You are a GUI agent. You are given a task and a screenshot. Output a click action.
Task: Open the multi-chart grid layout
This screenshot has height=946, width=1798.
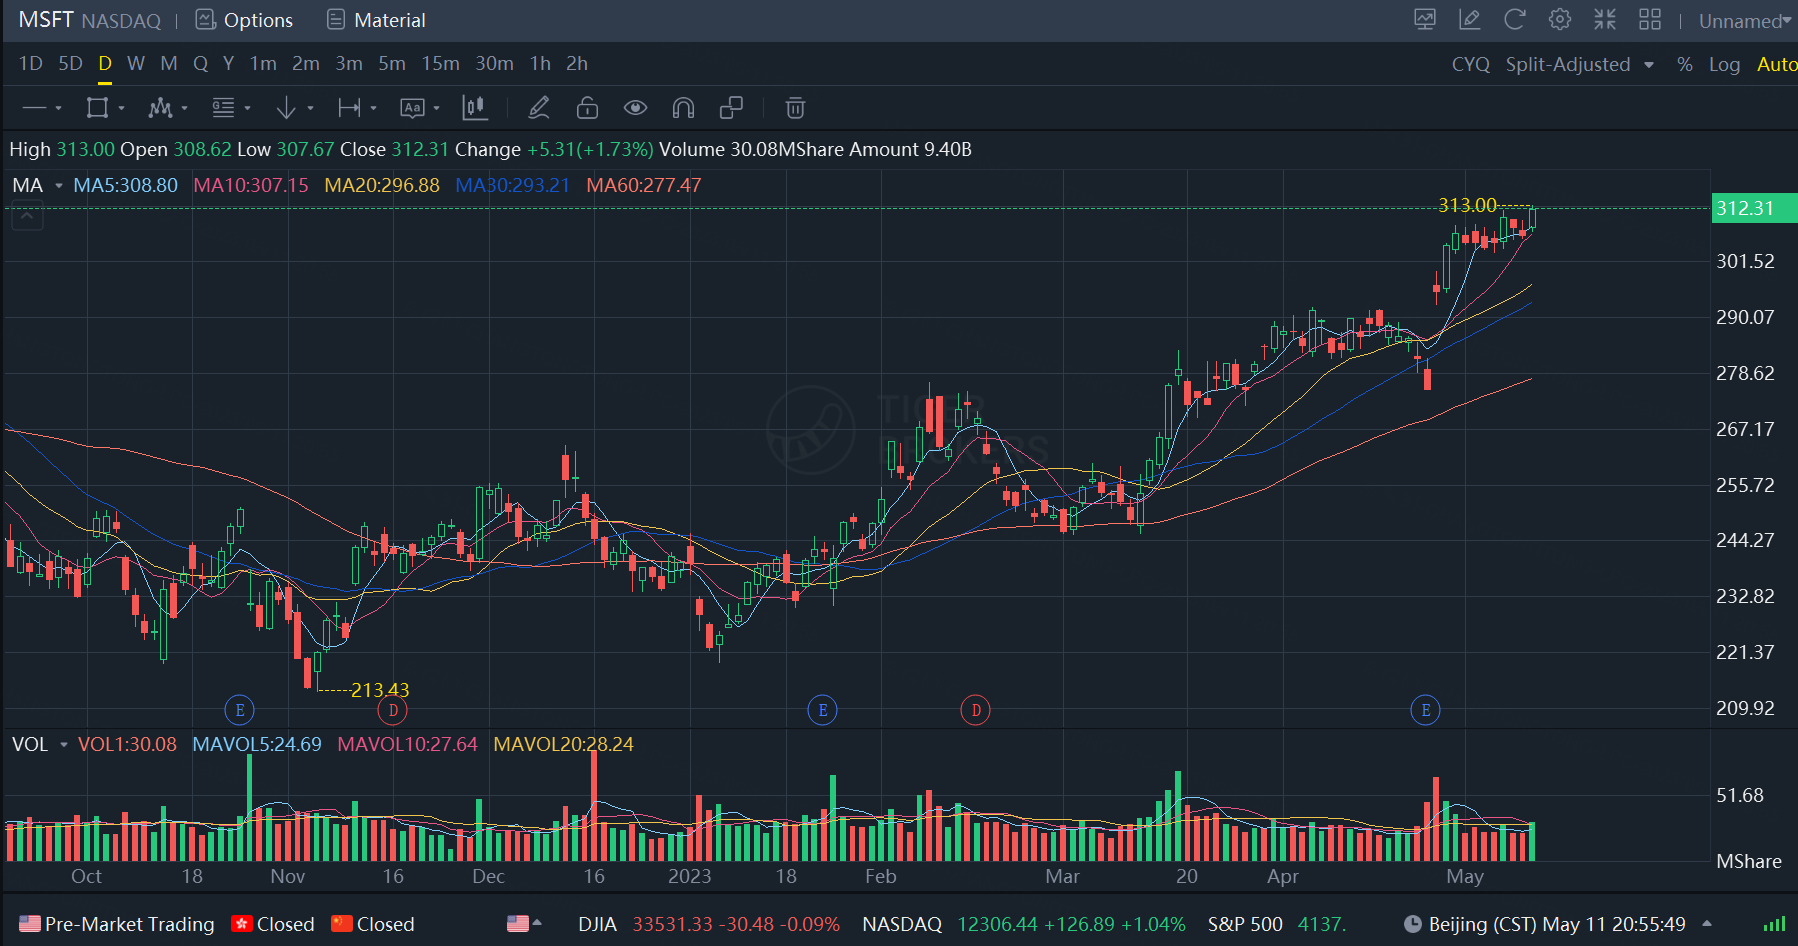pos(1650,20)
